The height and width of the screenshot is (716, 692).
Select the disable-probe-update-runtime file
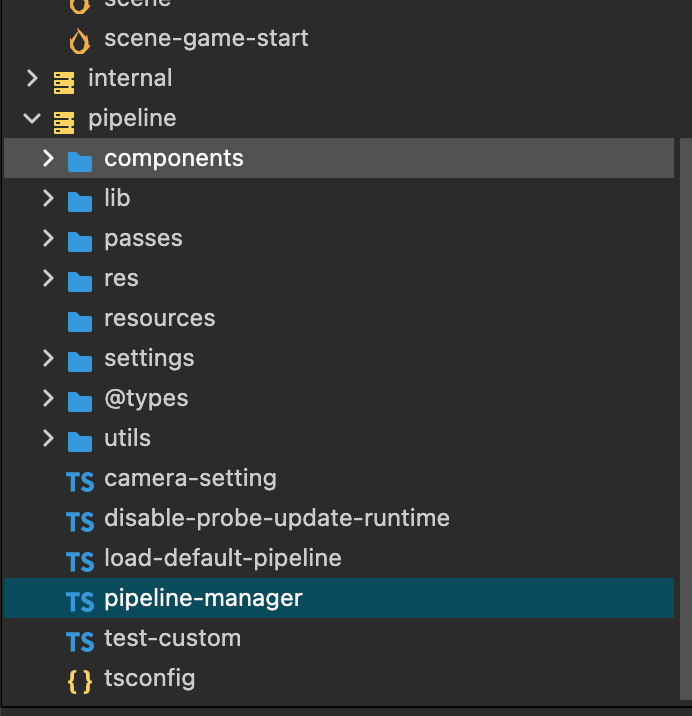click(x=276, y=518)
